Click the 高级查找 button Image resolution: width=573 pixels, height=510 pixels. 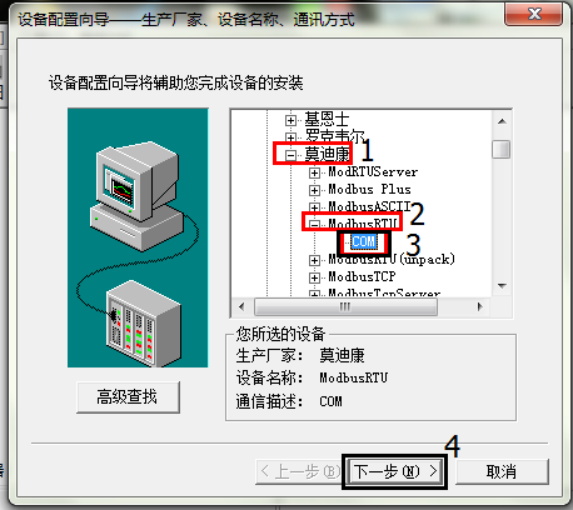coord(128,397)
